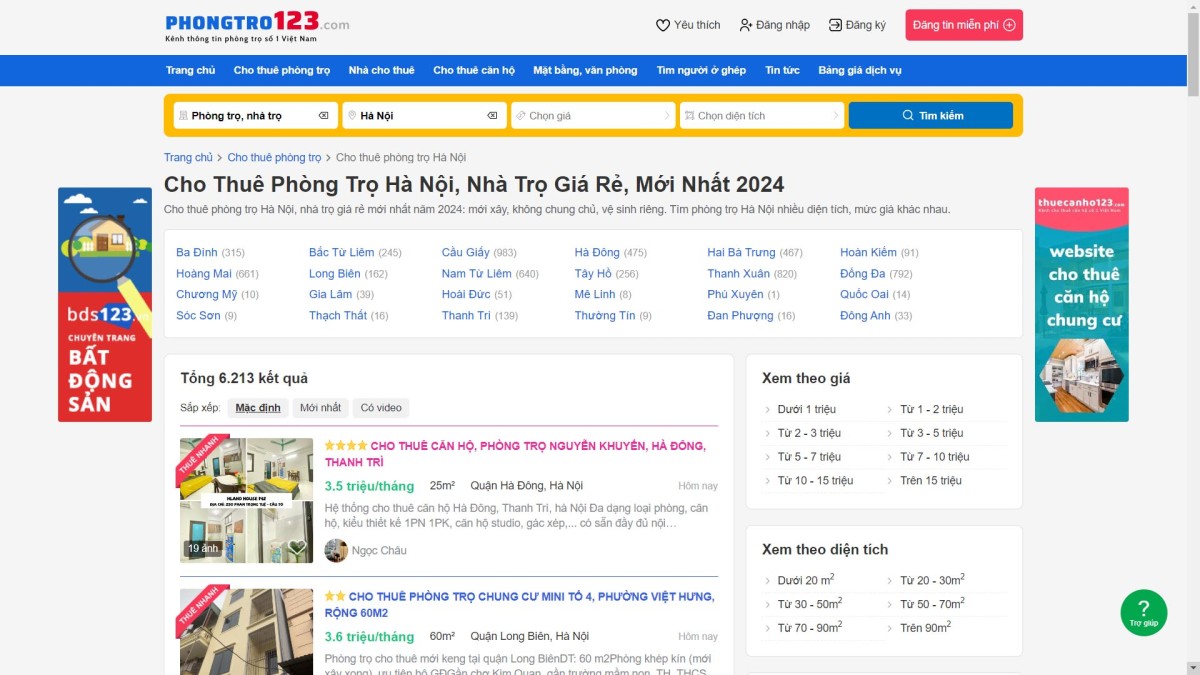This screenshot has width=1200, height=675.
Task: Open 'Mặt bằng, văn phòng' menu item
Action: pyautogui.click(x=585, y=70)
